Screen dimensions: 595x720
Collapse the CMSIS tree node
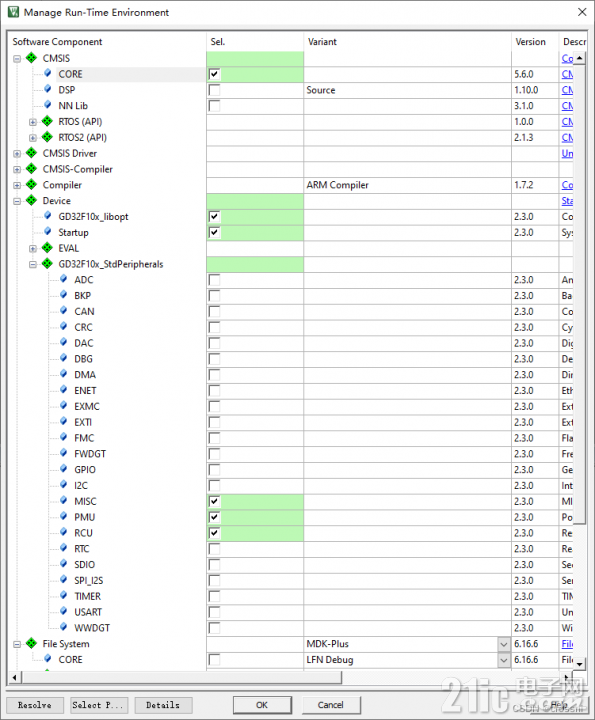[17, 59]
